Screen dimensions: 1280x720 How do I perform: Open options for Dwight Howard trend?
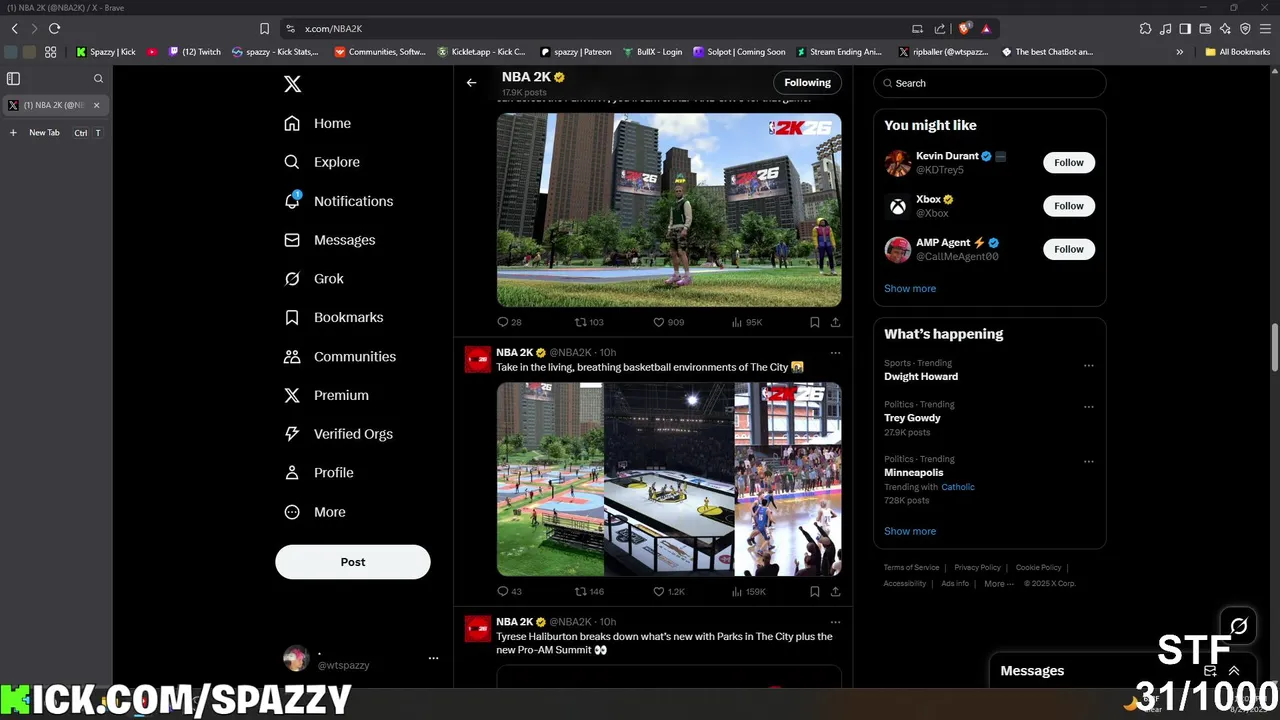coord(1089,366)
